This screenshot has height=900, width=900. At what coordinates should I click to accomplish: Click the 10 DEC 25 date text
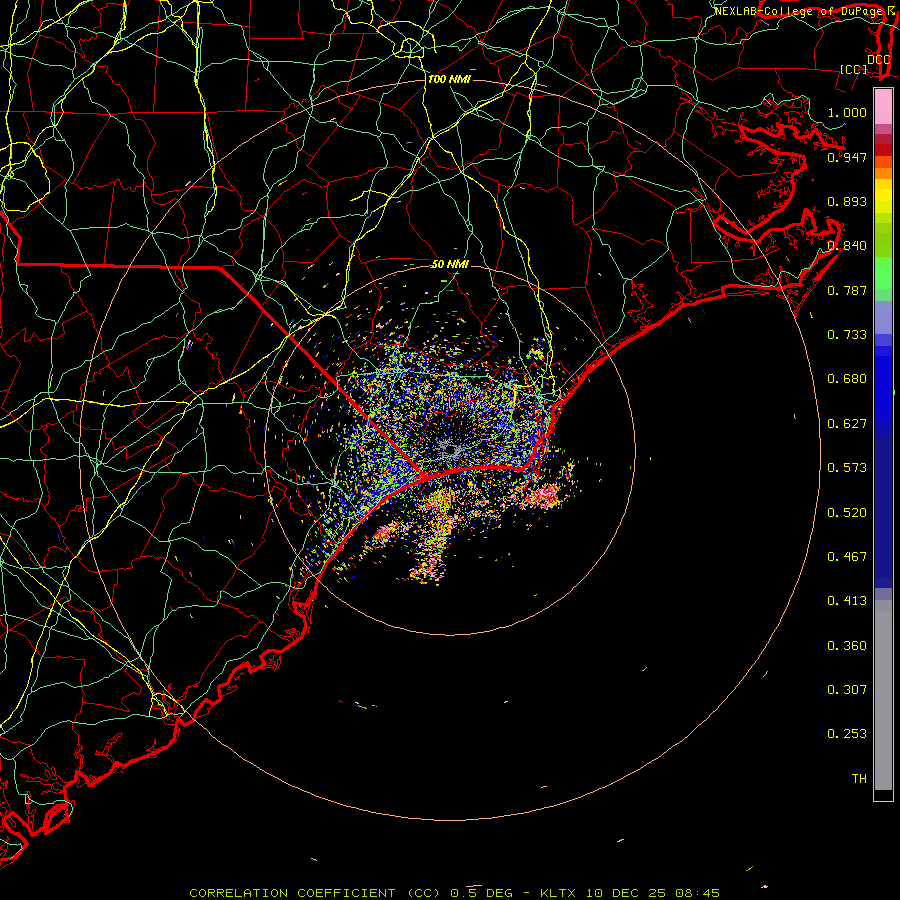(x=627, y=893)
